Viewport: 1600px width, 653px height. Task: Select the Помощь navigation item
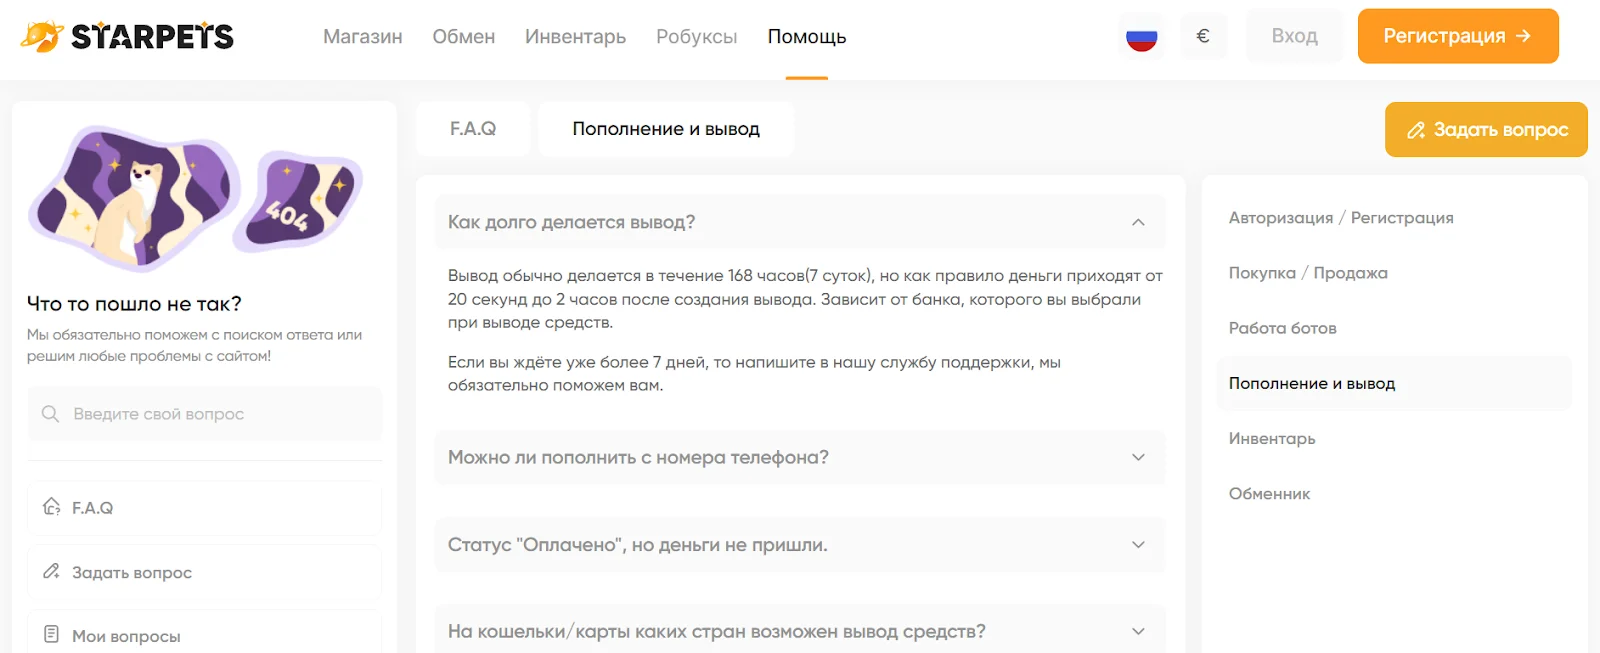pyautogui.click(x=807, y=37)
